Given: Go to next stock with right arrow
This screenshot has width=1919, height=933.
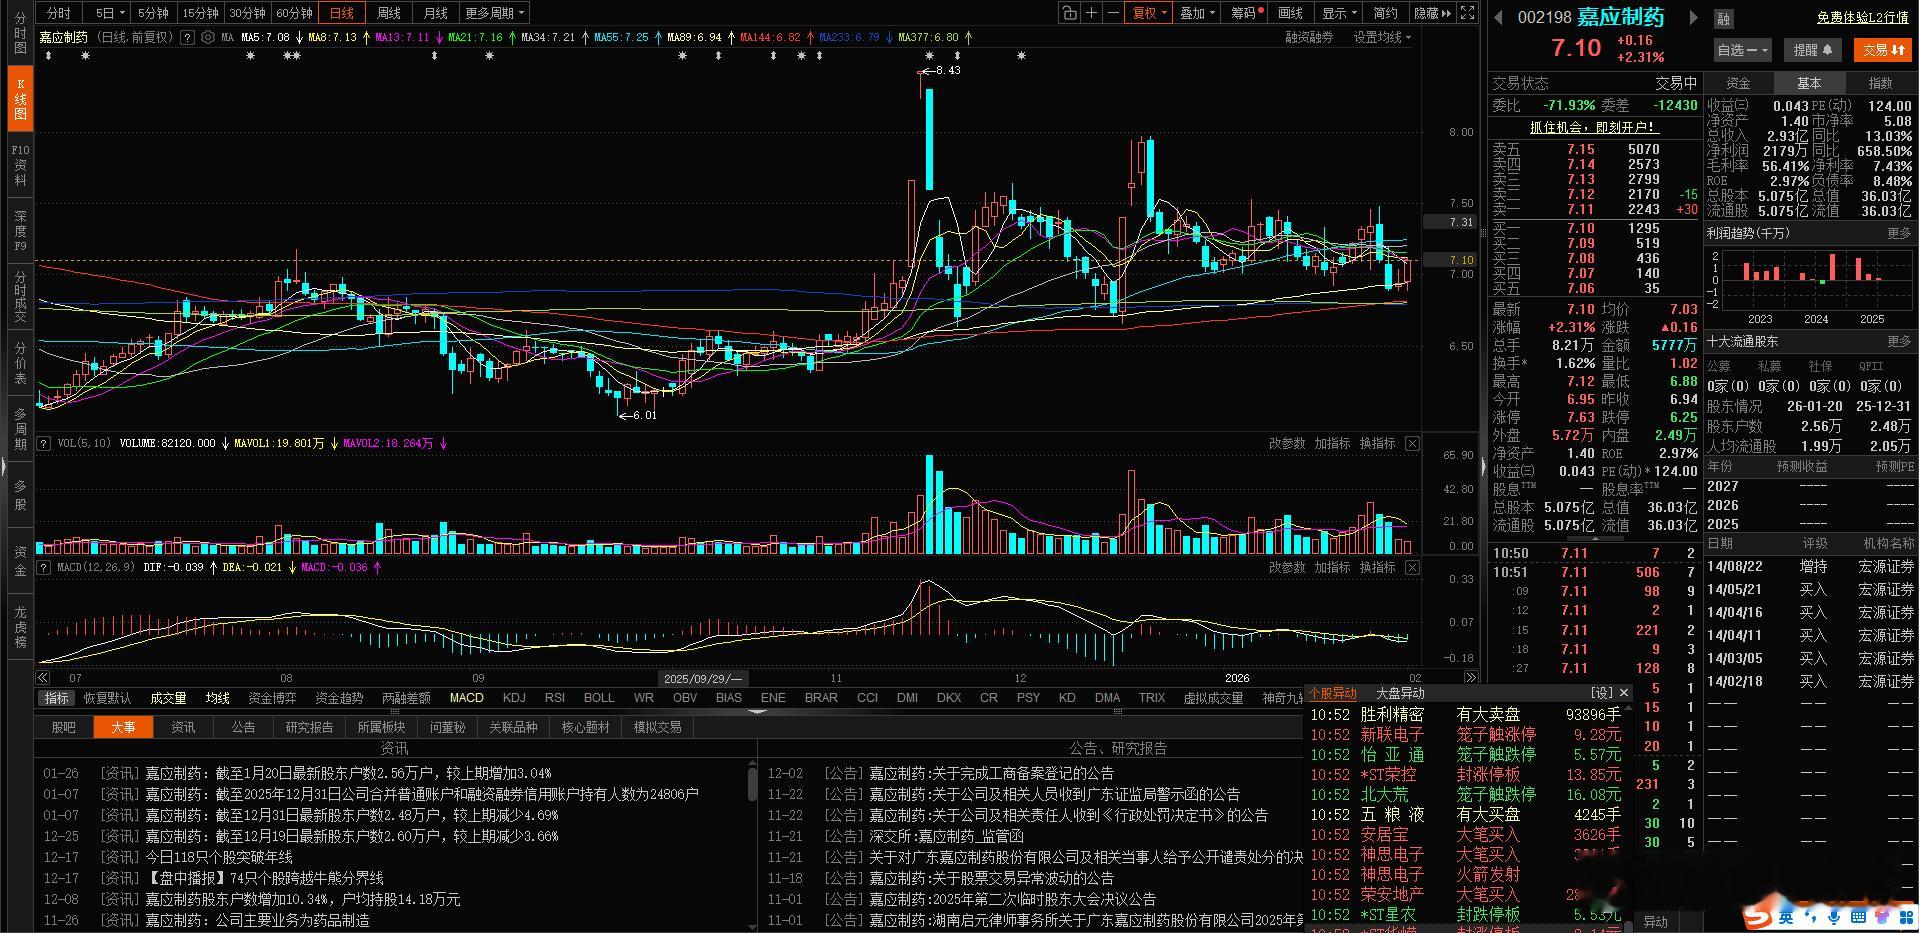Looking at the screenshot, I should point(1693,17).
